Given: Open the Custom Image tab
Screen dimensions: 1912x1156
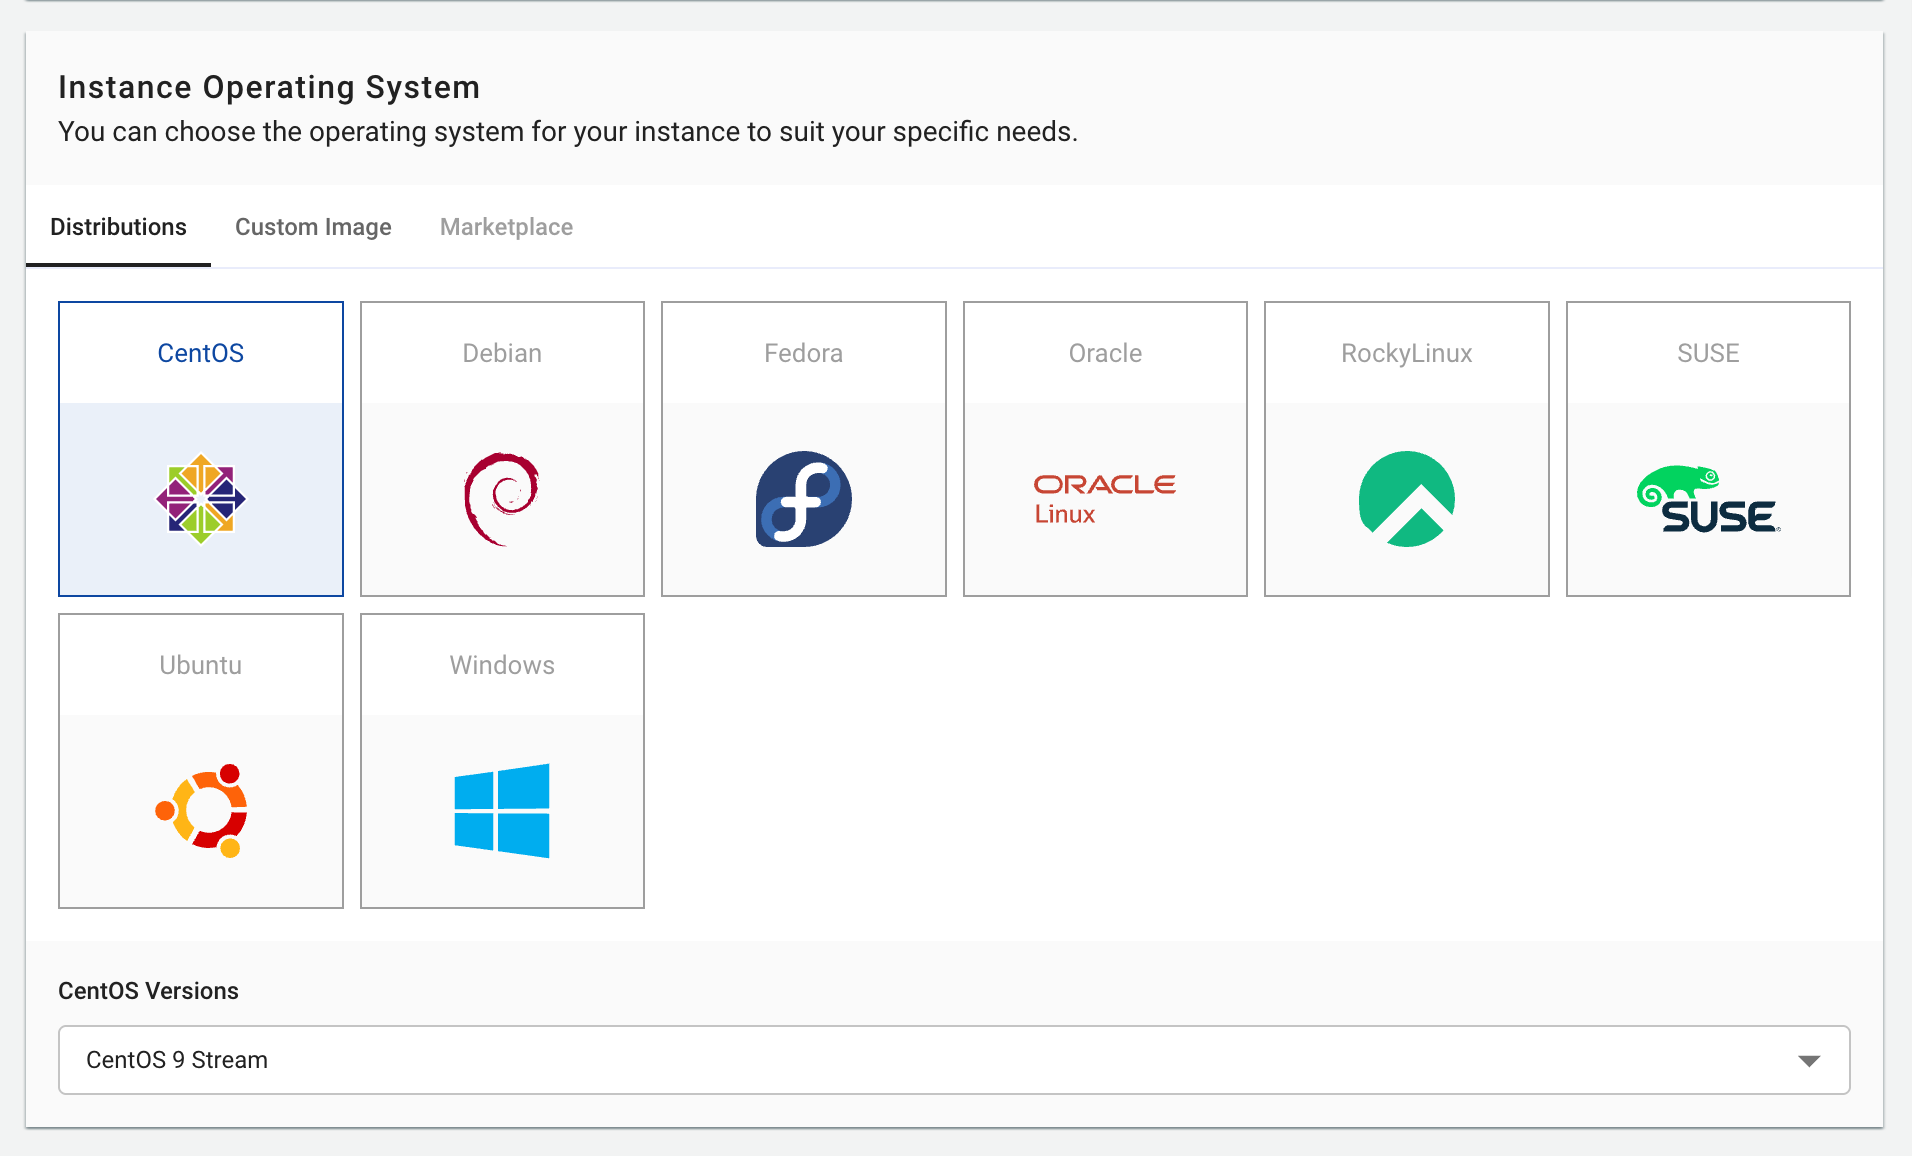Looking at the screenshot, I should tap(313, 227).
